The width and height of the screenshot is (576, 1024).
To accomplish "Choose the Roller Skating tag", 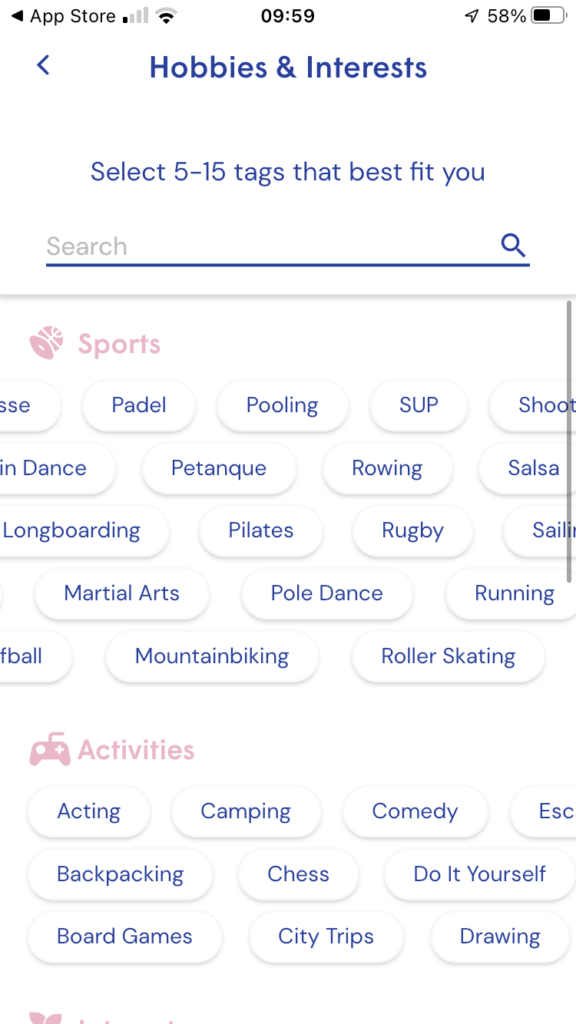I will 448,656.
